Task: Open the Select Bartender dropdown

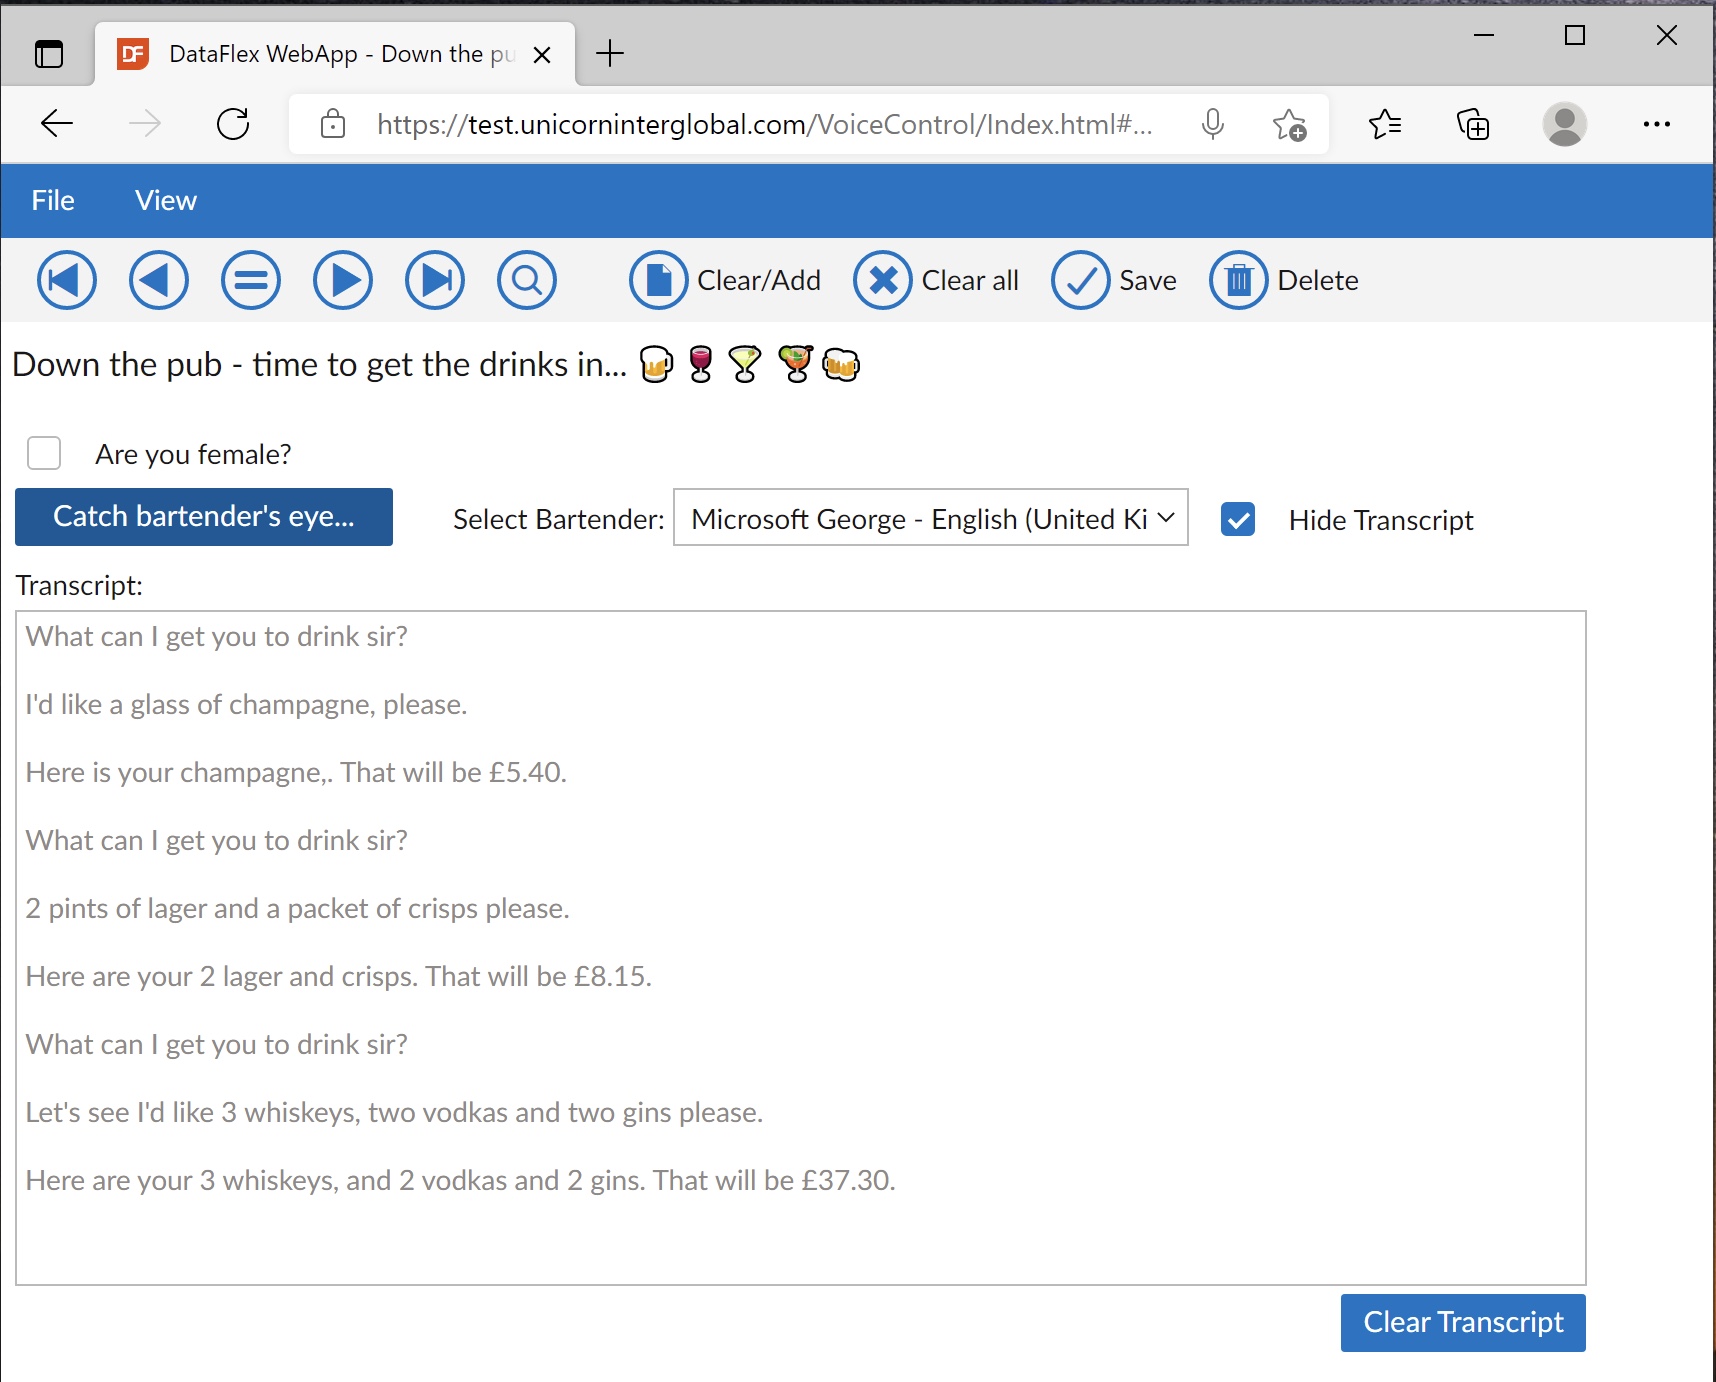Action: click(930, 518)
